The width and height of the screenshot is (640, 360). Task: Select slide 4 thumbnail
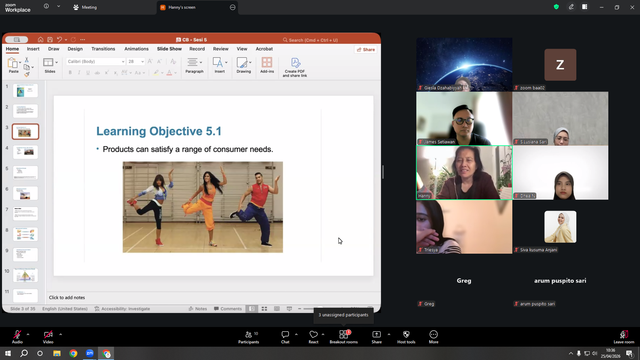[25, 152]
